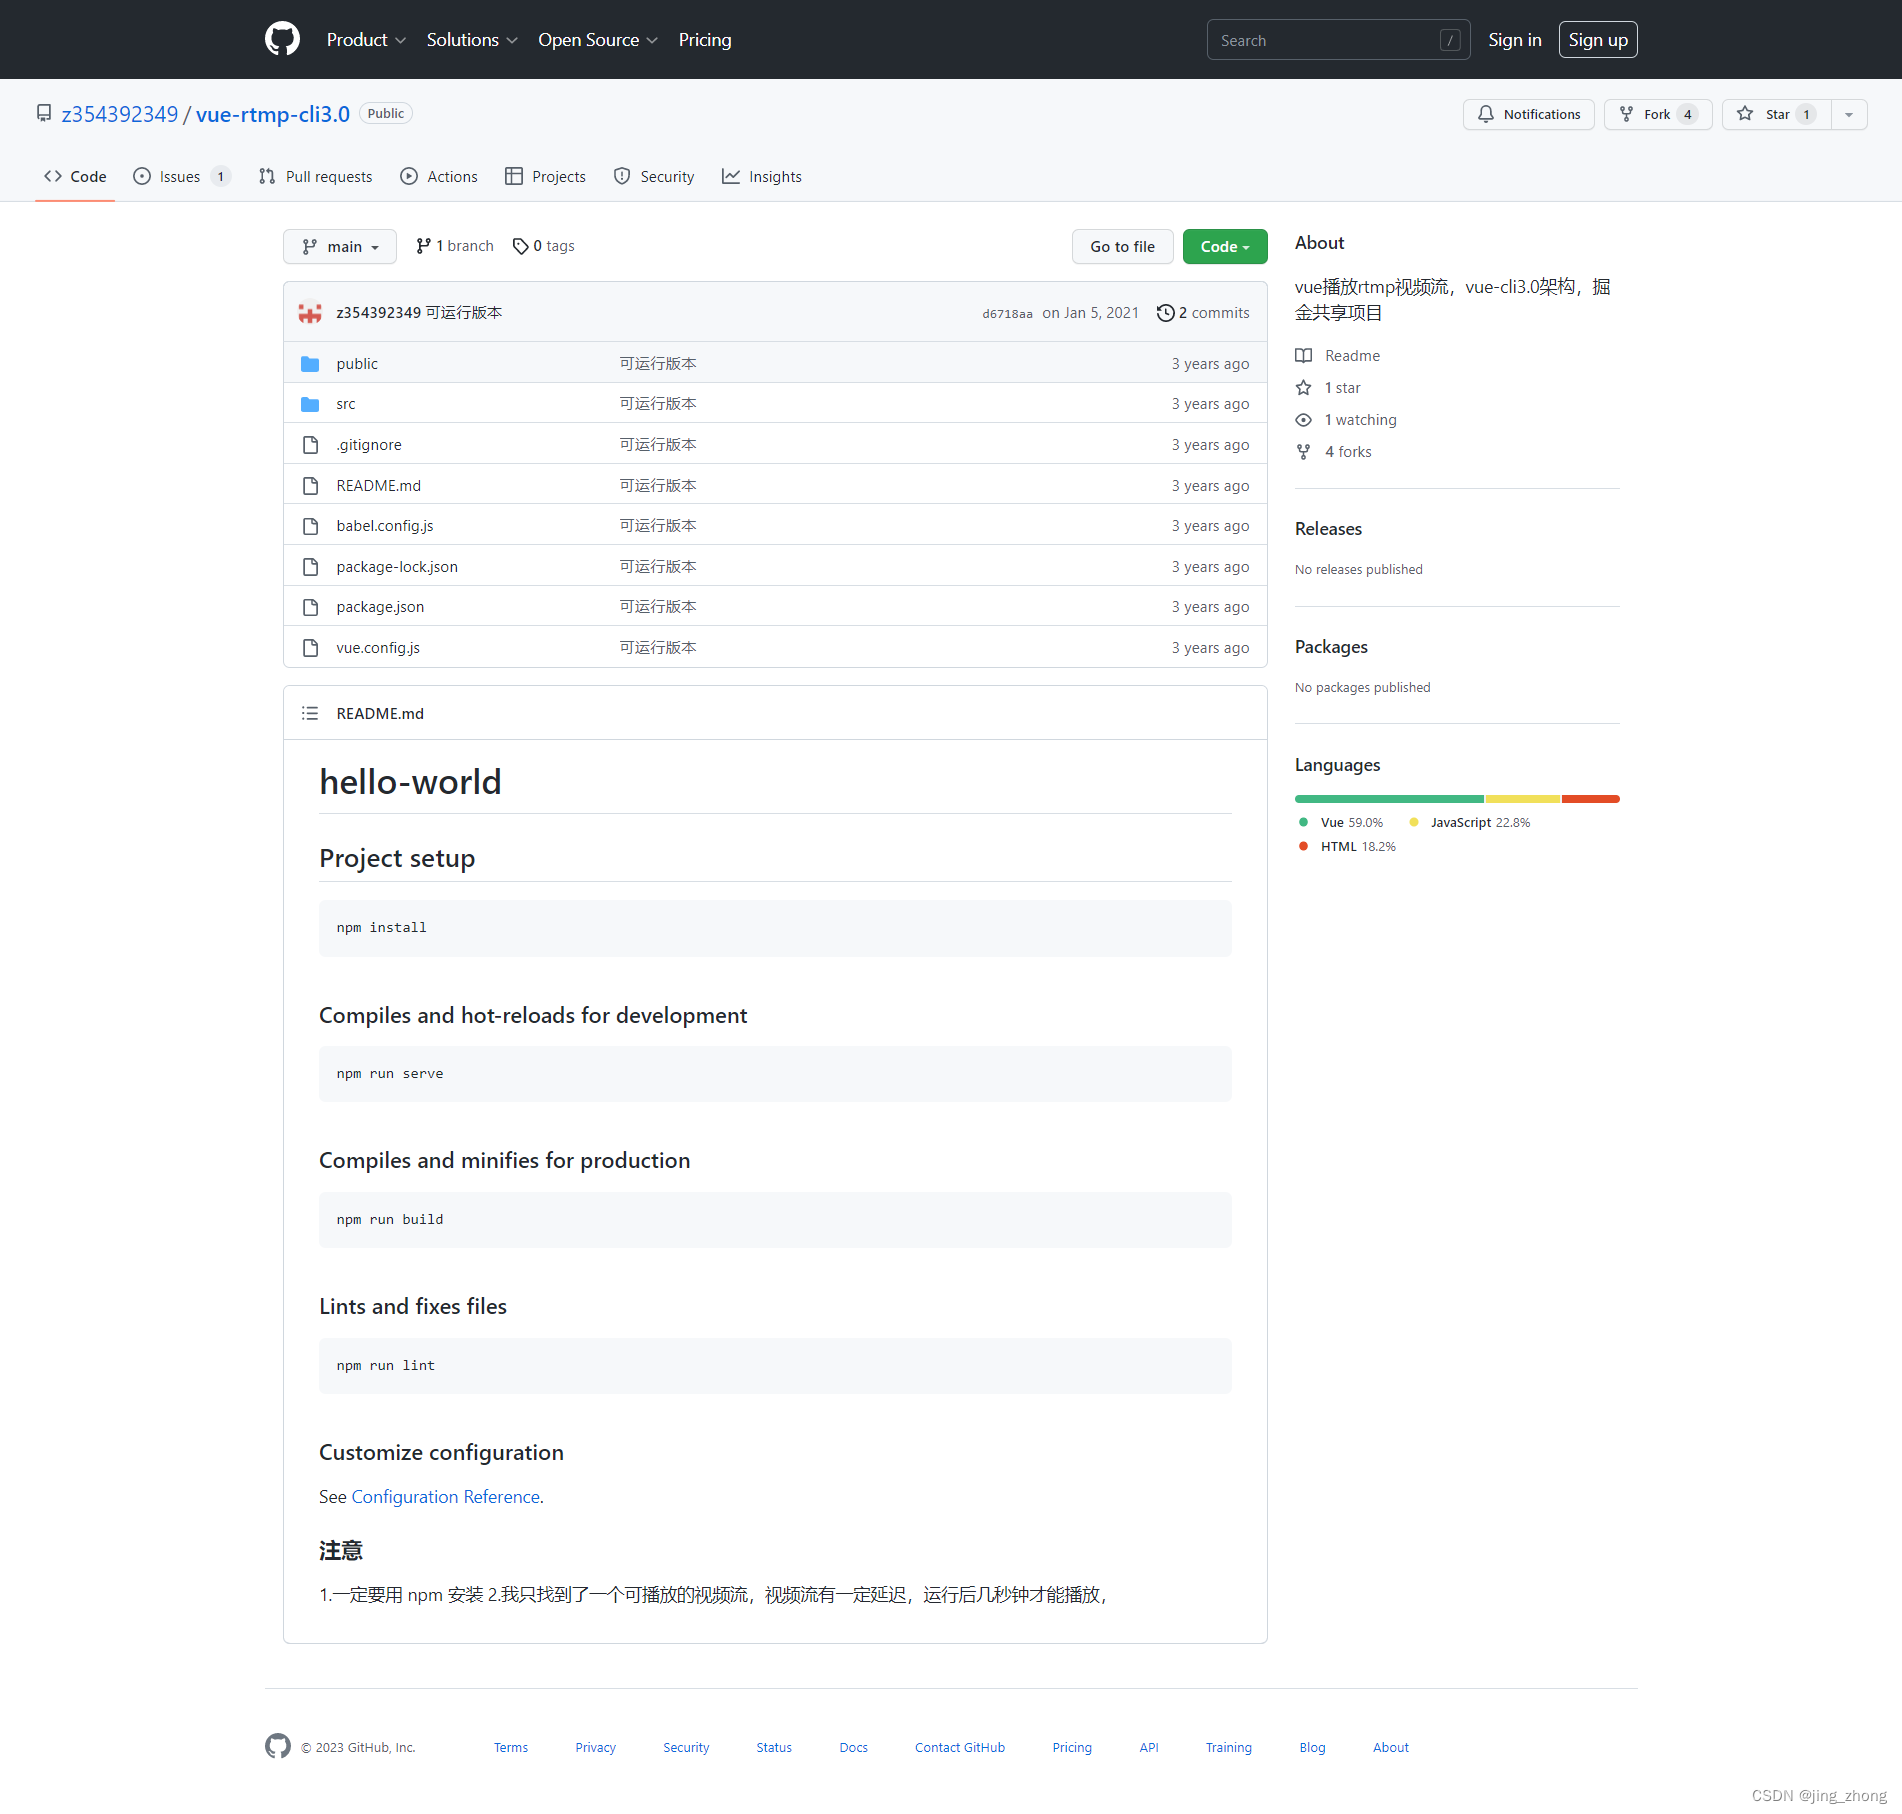Click the public folder icon
This screenshot has width=1902, height=1814.
310,364
